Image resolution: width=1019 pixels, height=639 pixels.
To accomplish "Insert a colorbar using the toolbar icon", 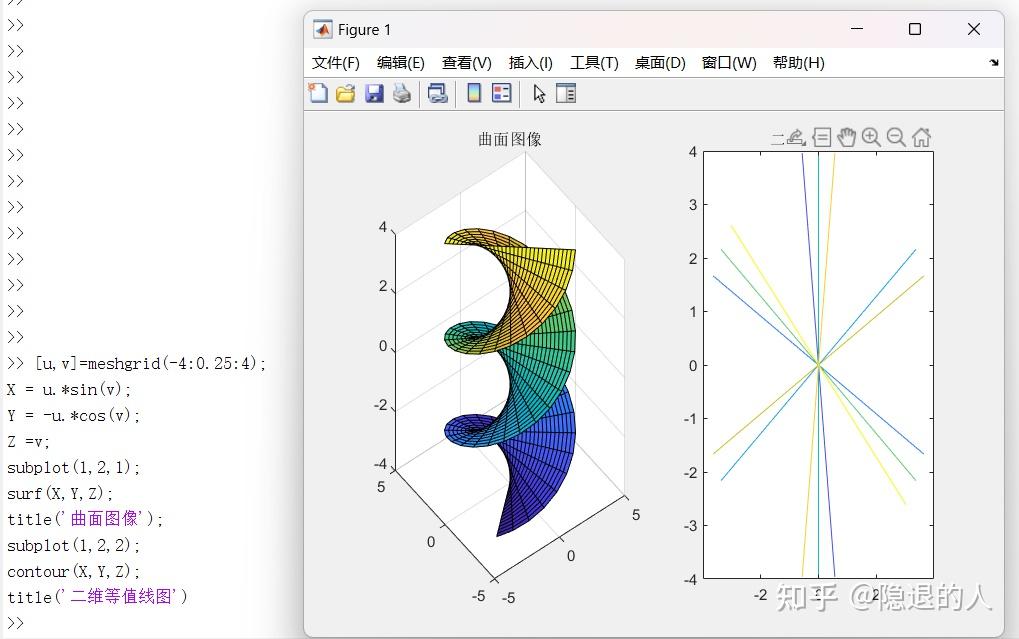I will tap(474, 94).
